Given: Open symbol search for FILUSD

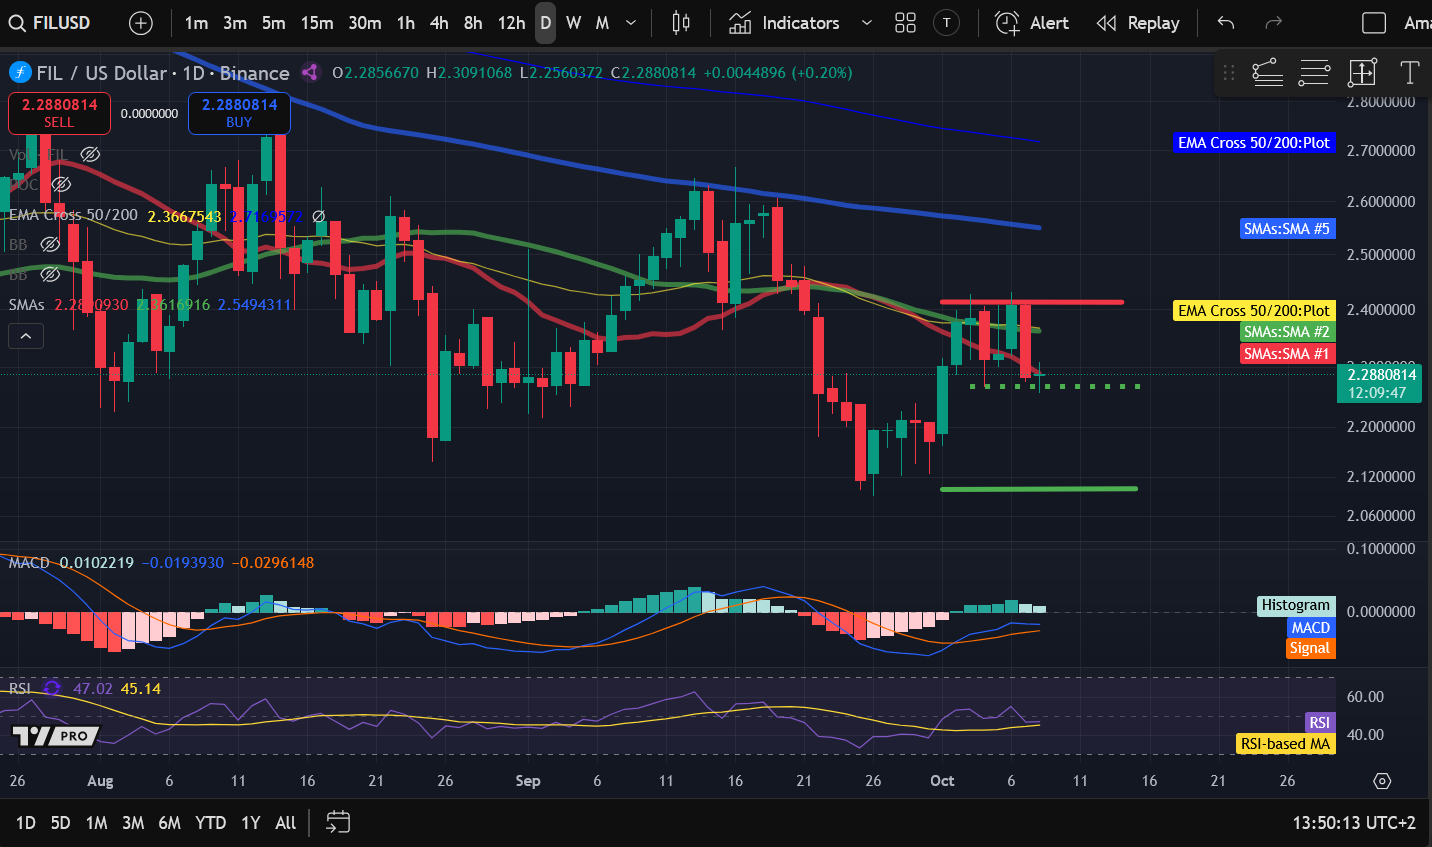Looking at the screenshot, I should click(x=50, y=23).
